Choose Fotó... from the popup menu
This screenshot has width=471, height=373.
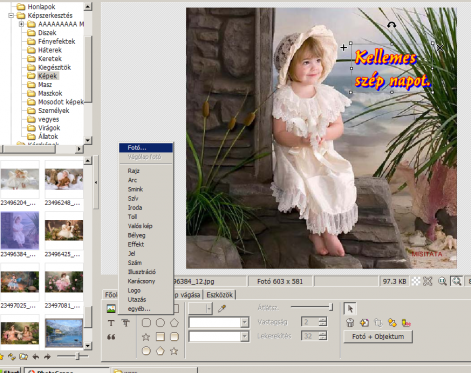click(146, 148)
